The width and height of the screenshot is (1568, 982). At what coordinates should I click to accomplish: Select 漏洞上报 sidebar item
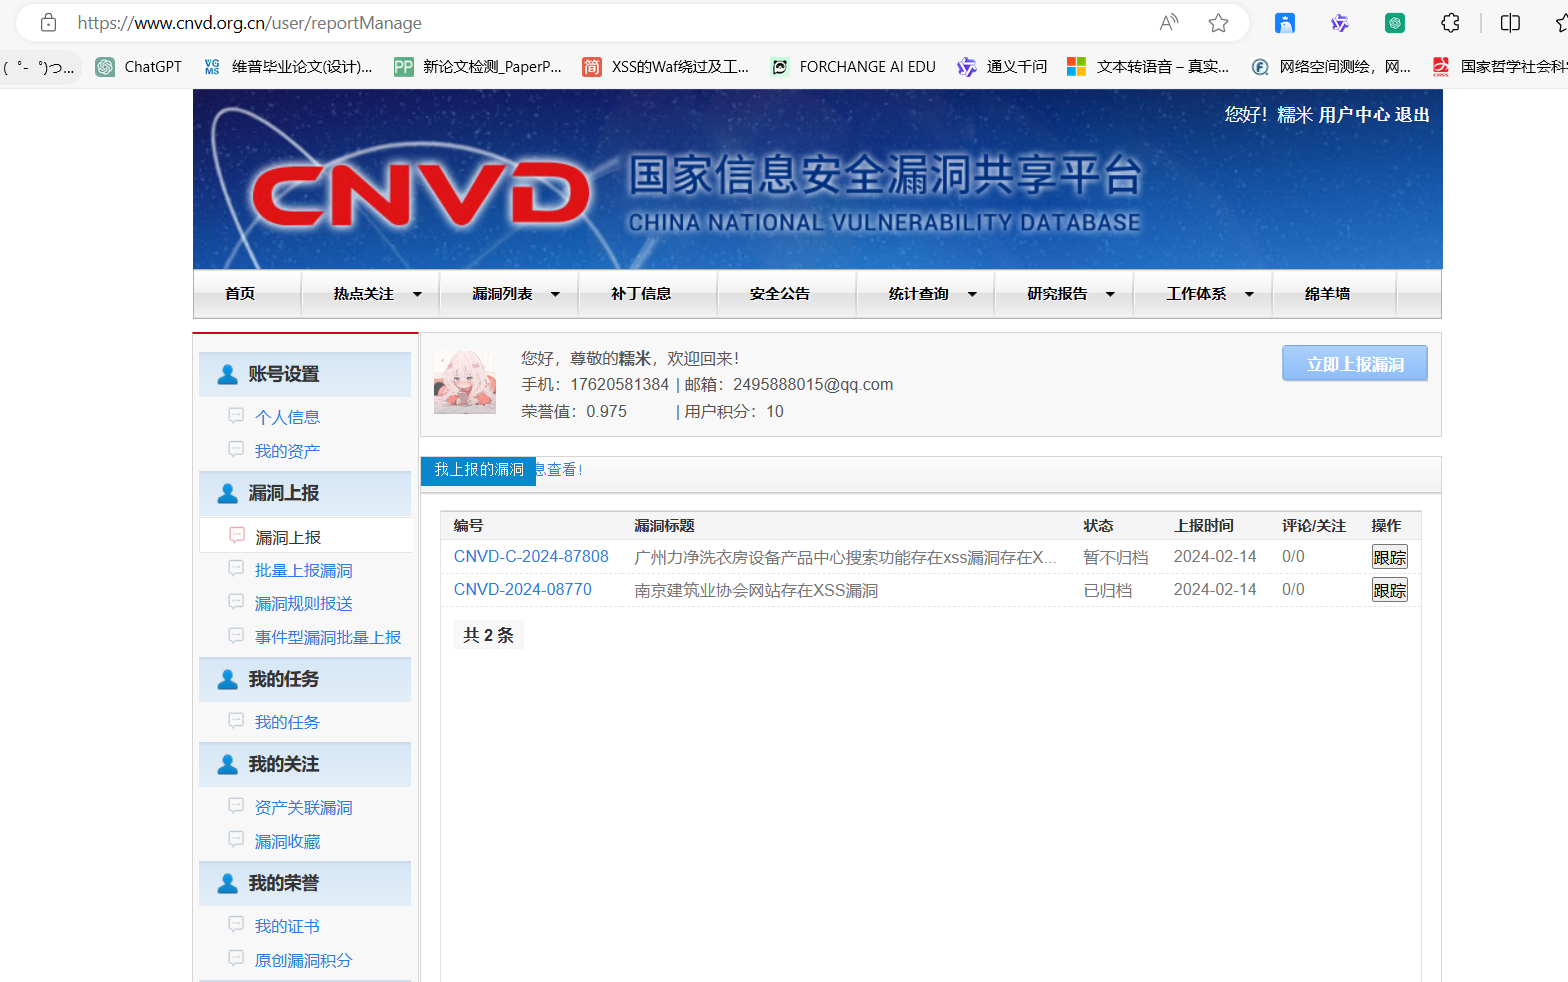(x=288, y=537)
